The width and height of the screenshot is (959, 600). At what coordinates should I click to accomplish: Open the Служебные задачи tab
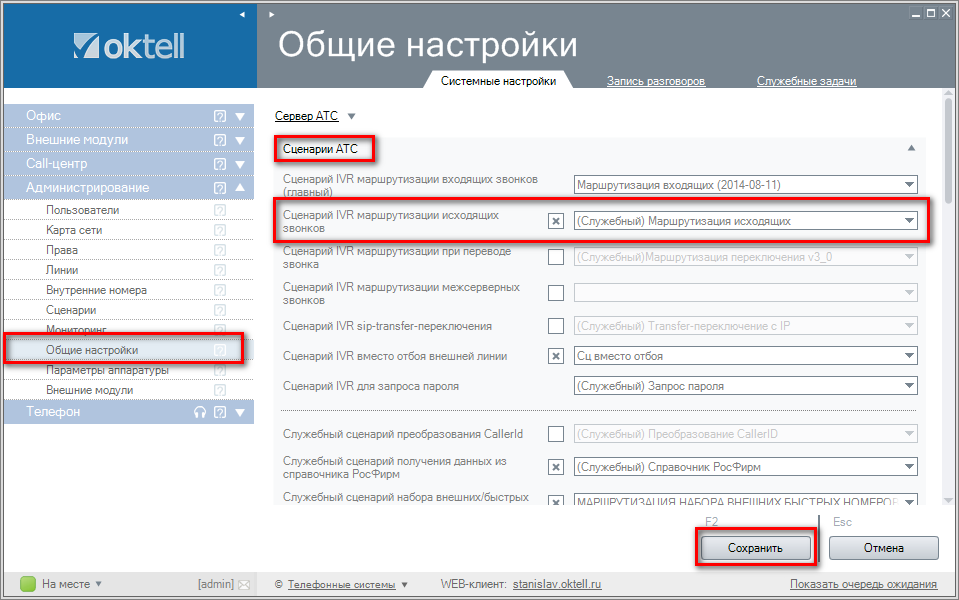[806, 81]
